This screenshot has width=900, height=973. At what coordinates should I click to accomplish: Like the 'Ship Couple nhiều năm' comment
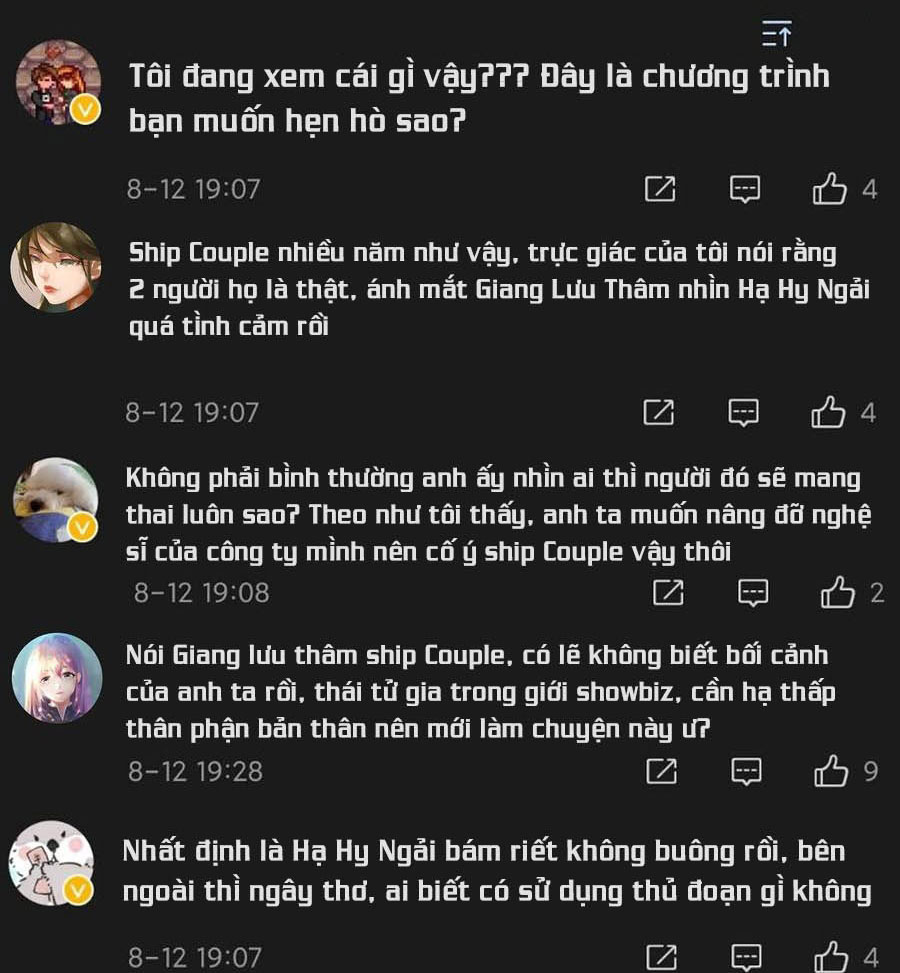(828, 412)
